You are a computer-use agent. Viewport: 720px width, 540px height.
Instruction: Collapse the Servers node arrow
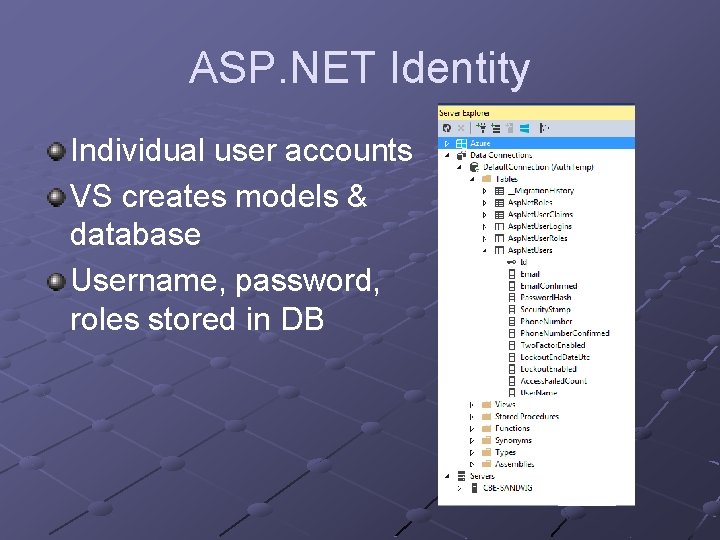(x=447, y=476)
